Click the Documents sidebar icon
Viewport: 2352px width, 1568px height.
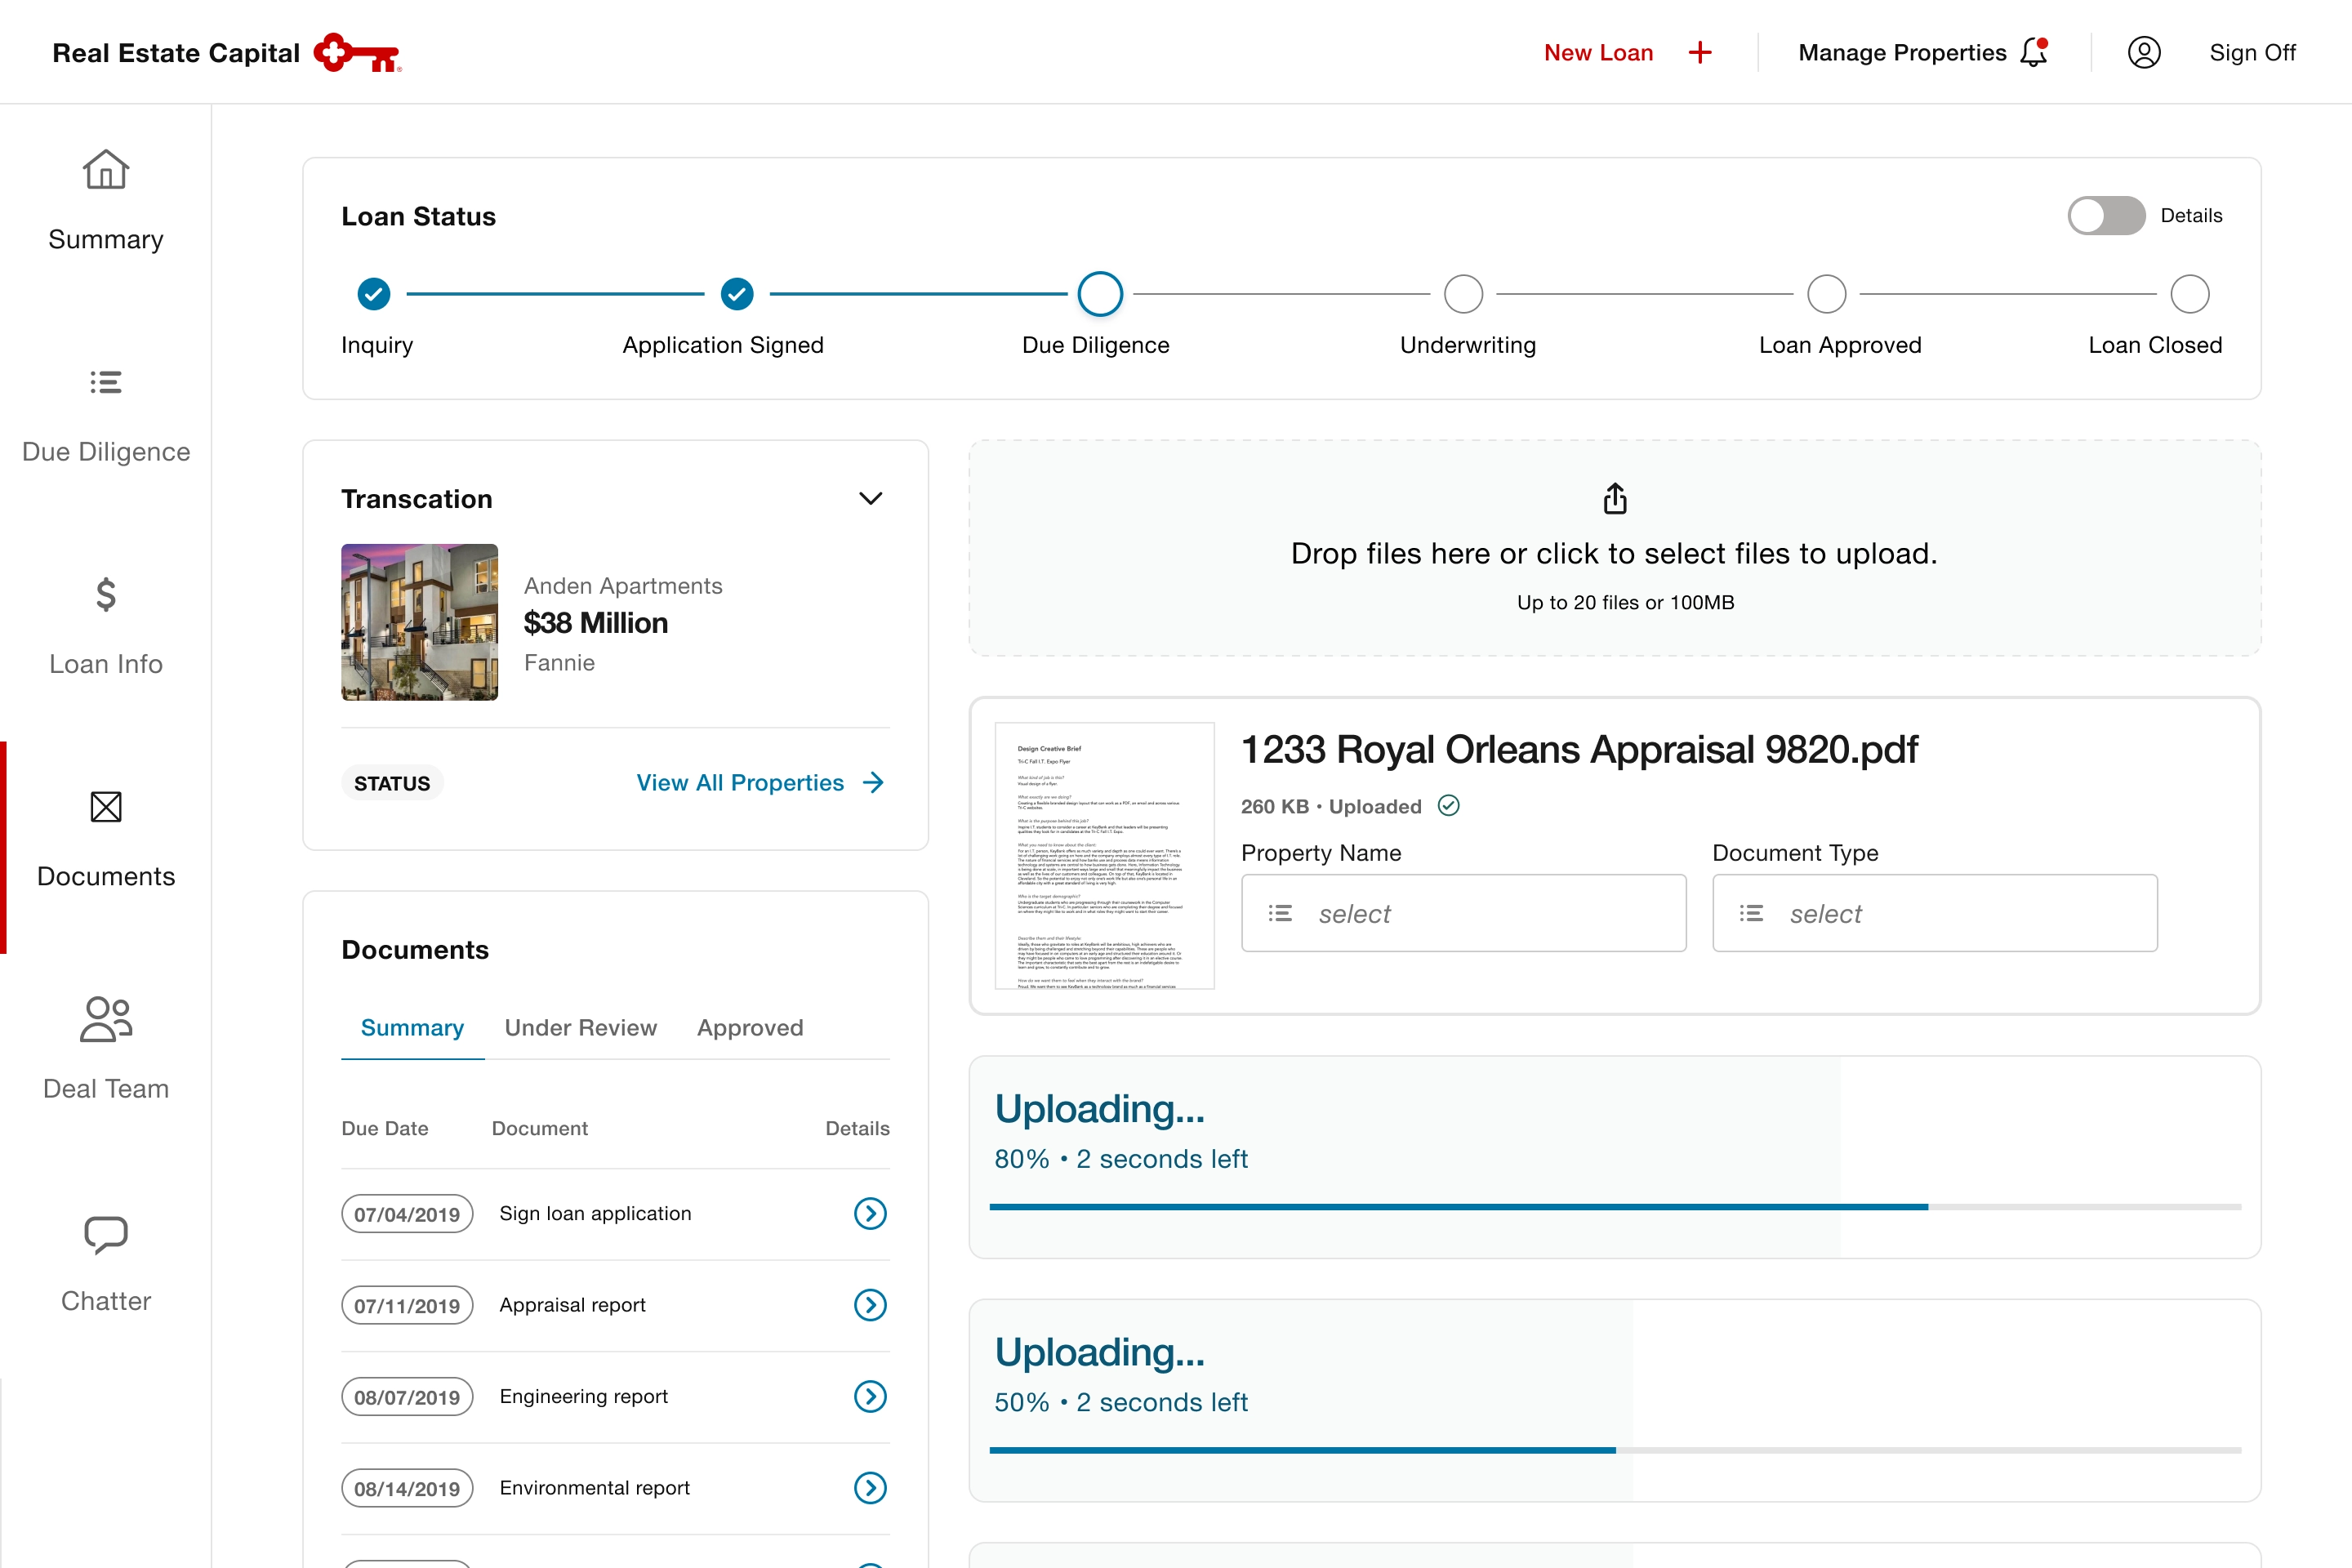(x=105, y=808)
